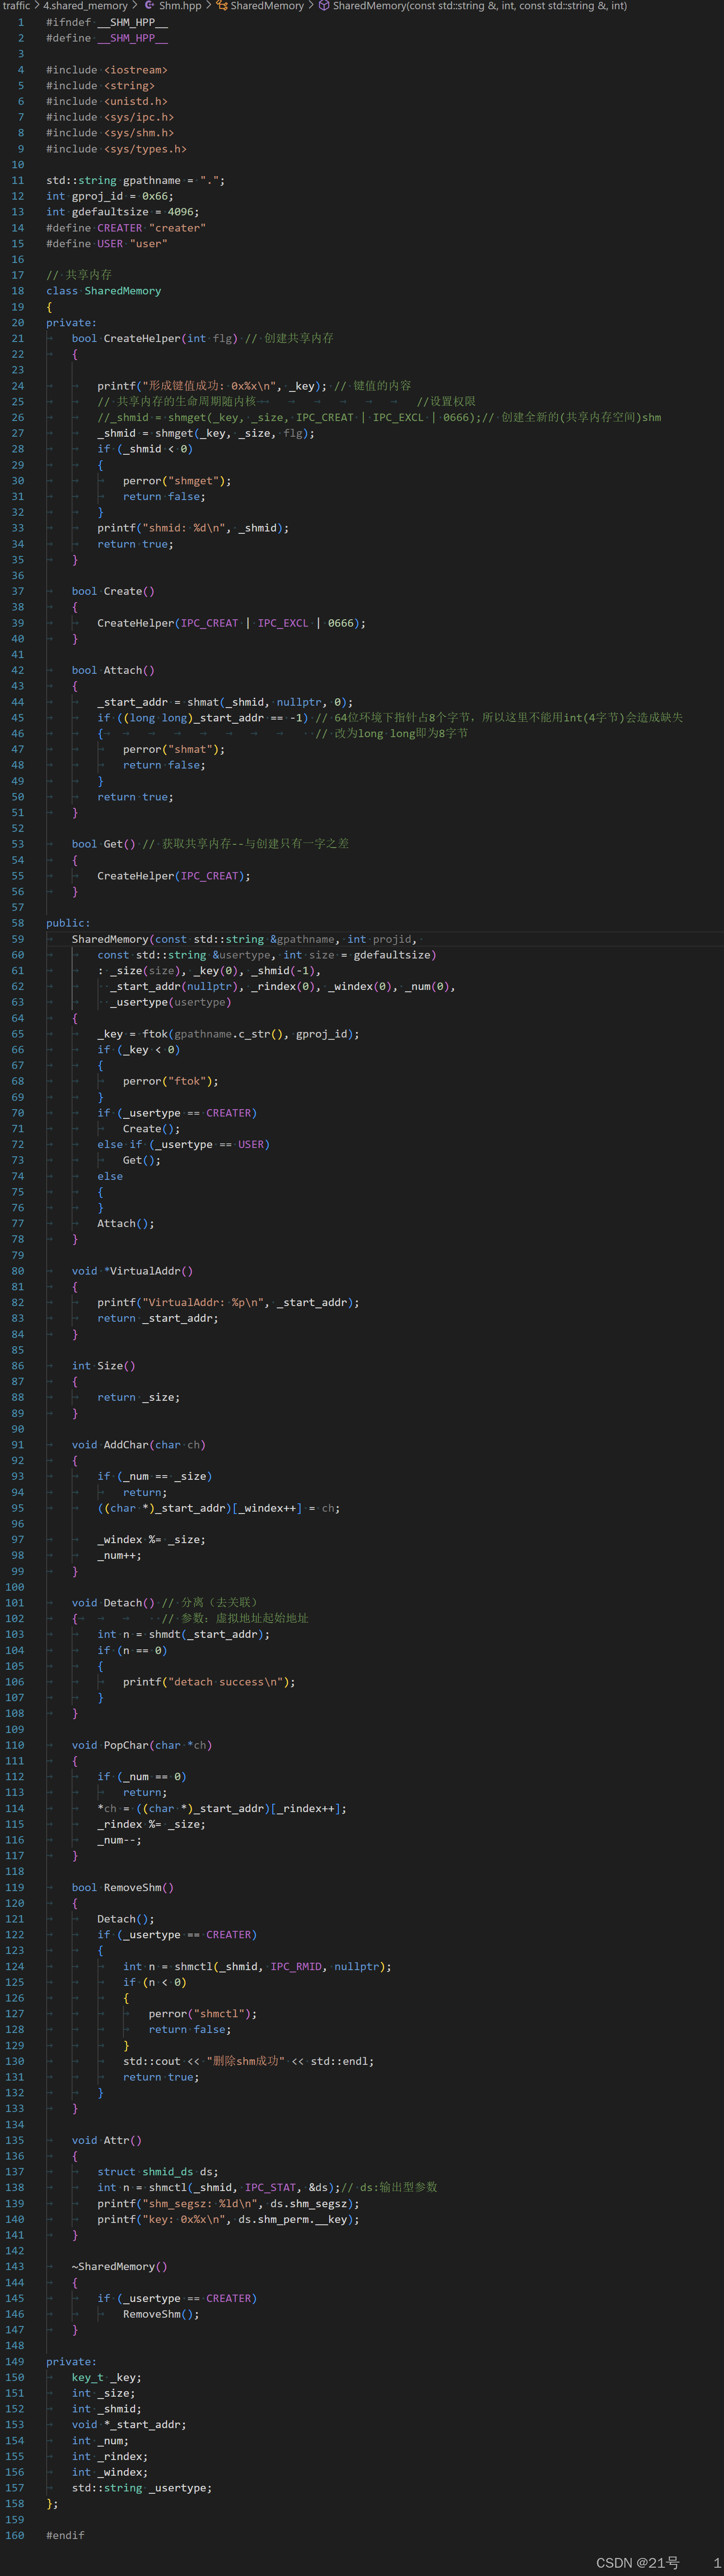Click the class icon of SharedMemory breadcrumb
Viewport: 724px width, 2576px height.
[222, 6]
